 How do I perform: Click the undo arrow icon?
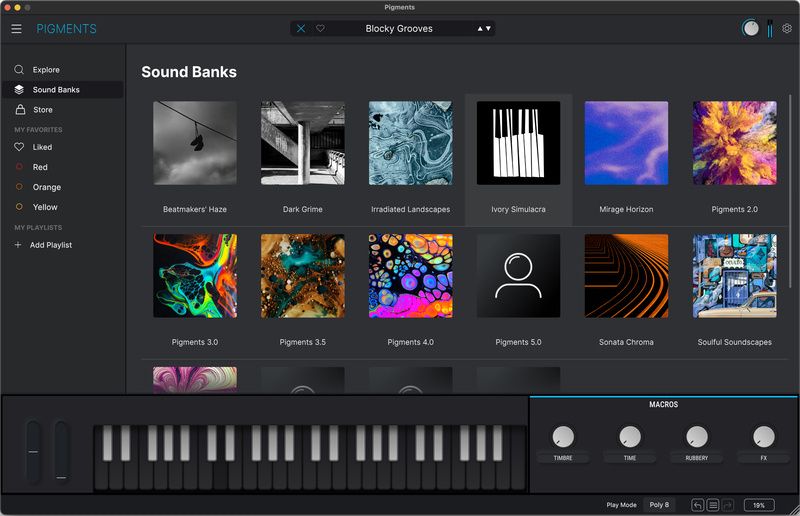coord(697,505)
